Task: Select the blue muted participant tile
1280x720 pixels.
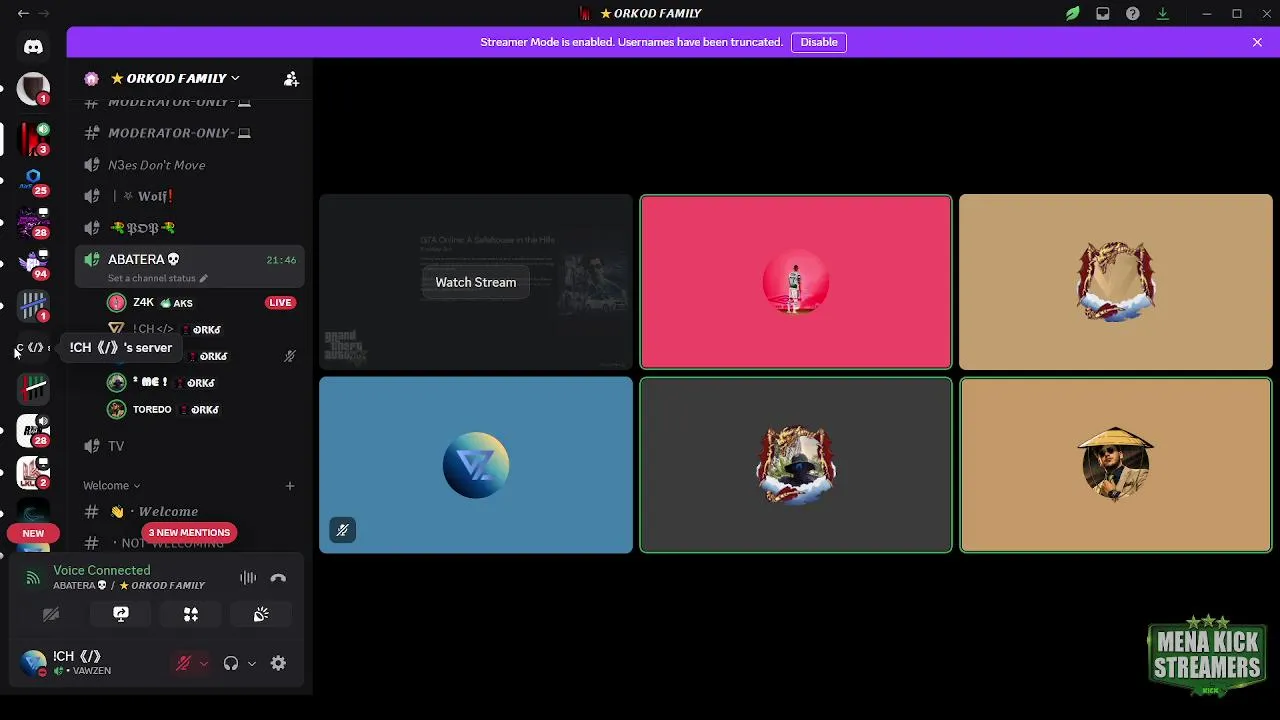Action: click(x=476, y=465)
